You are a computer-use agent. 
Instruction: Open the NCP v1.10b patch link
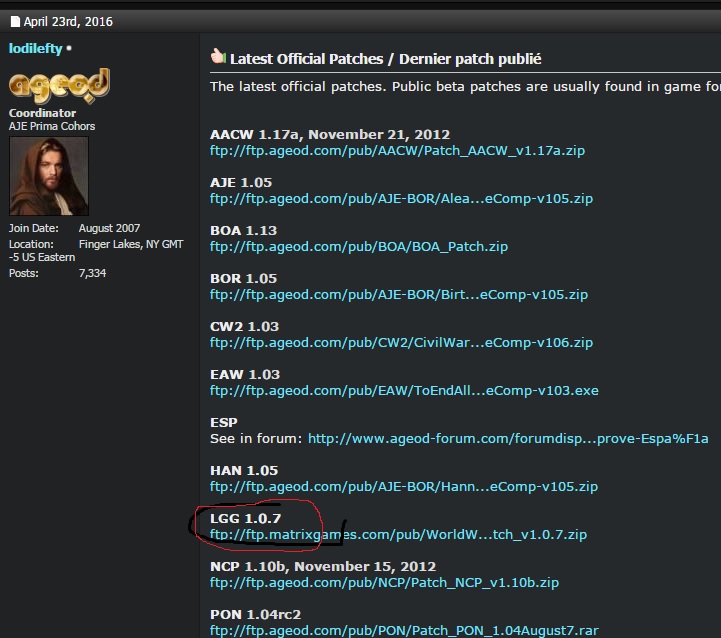[384, 582]
